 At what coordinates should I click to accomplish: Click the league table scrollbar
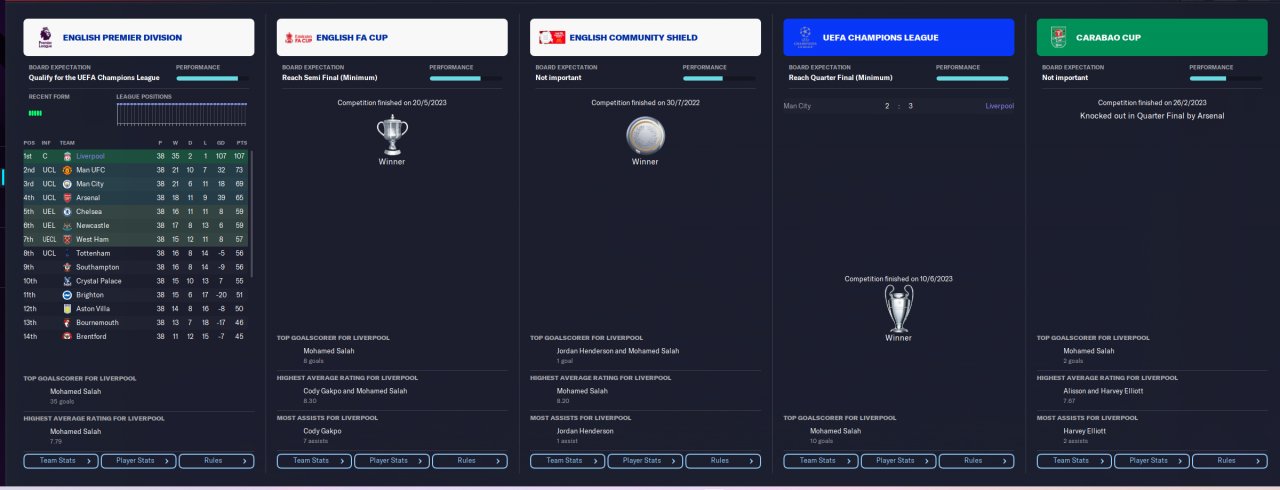tap(252, 215)
